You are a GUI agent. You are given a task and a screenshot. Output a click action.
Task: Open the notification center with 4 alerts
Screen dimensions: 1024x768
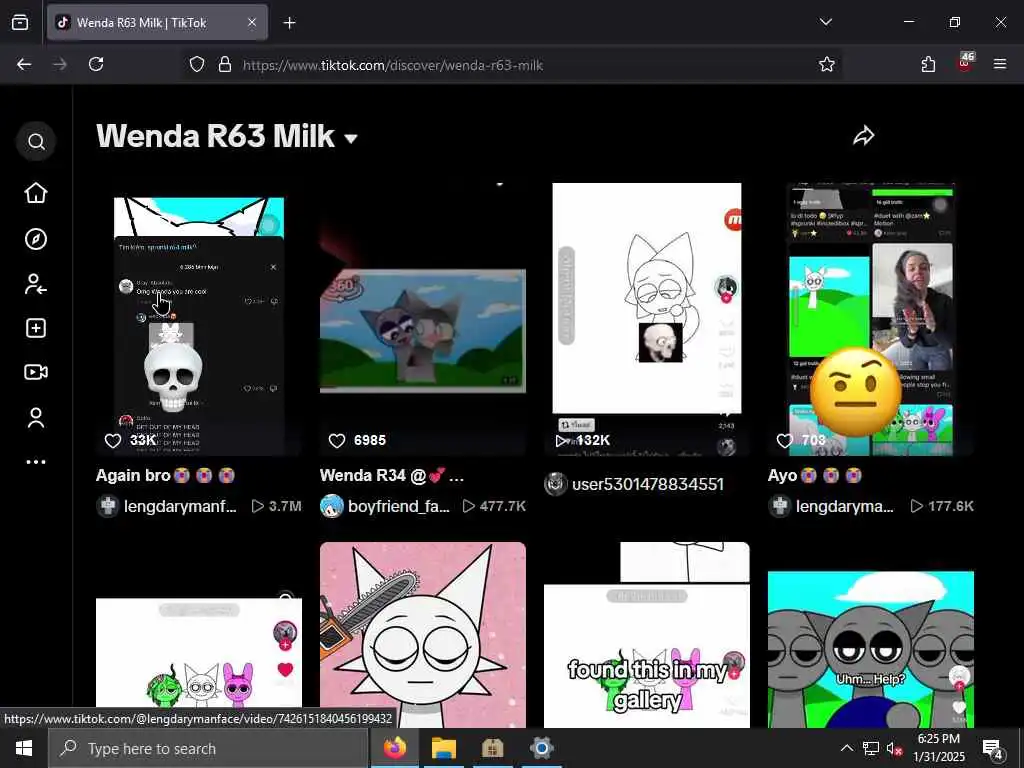point(993,748)
